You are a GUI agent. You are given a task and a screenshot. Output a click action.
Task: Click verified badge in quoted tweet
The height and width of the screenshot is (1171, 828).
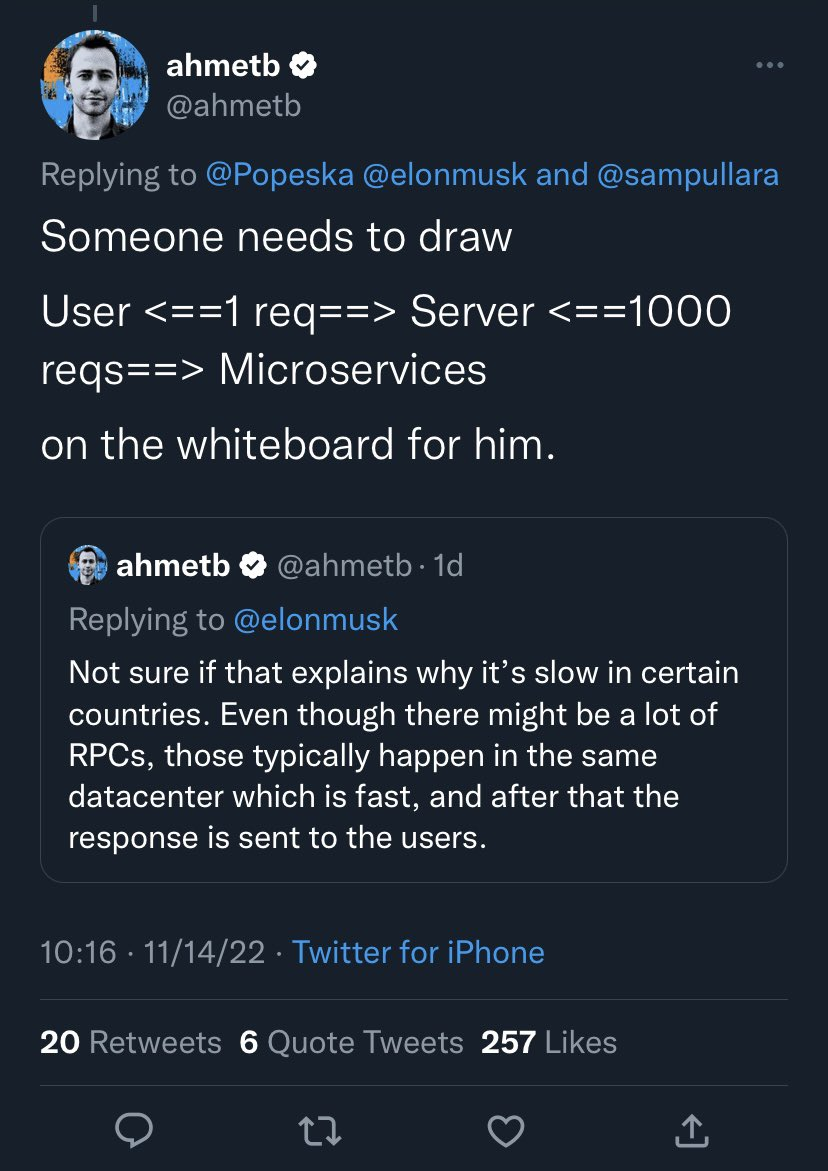[x=253, y=566]
